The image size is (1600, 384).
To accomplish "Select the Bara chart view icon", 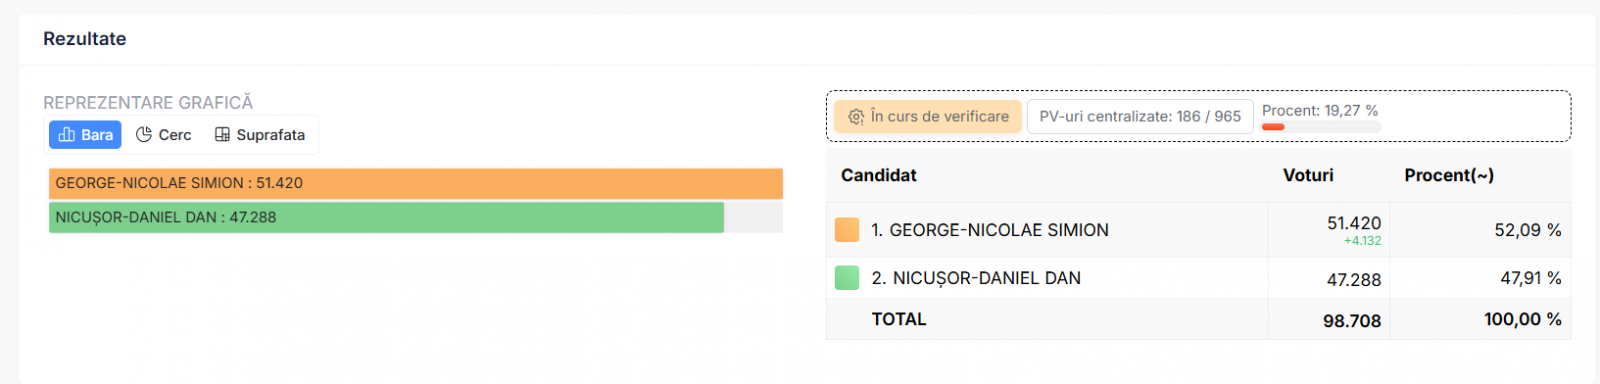I will 67,135.
